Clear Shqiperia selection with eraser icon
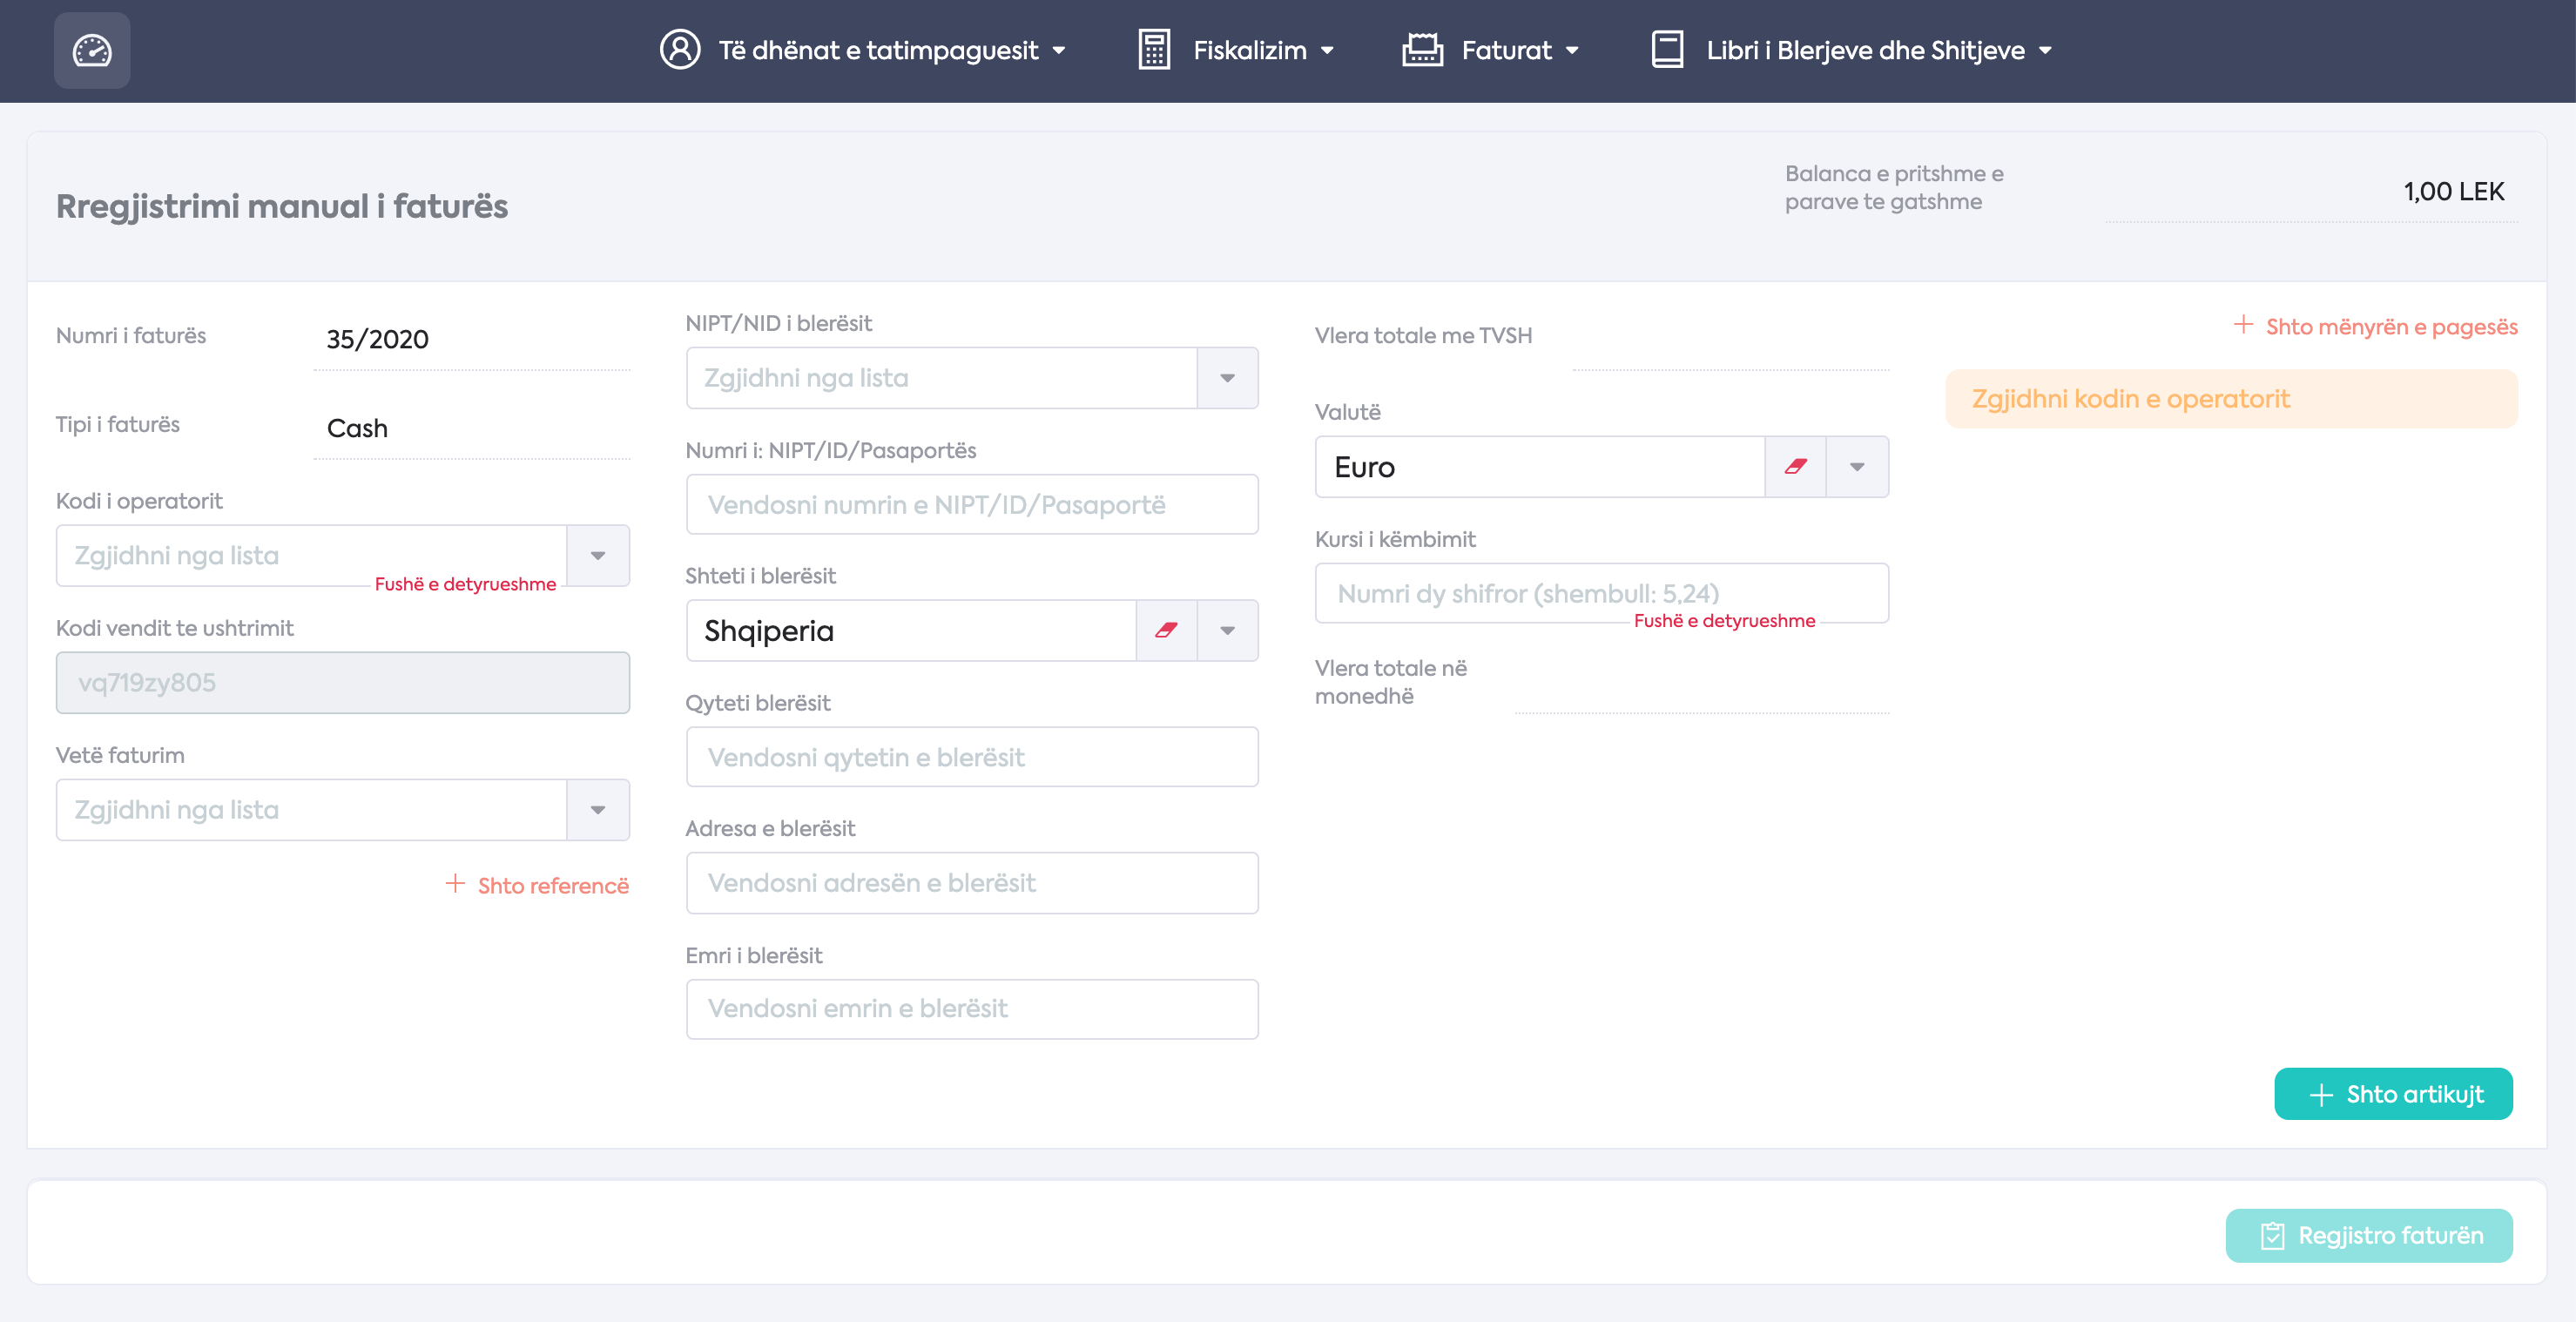Image resolution: width=2576 pixels, height=1322 pixels. click(1166, 630)
